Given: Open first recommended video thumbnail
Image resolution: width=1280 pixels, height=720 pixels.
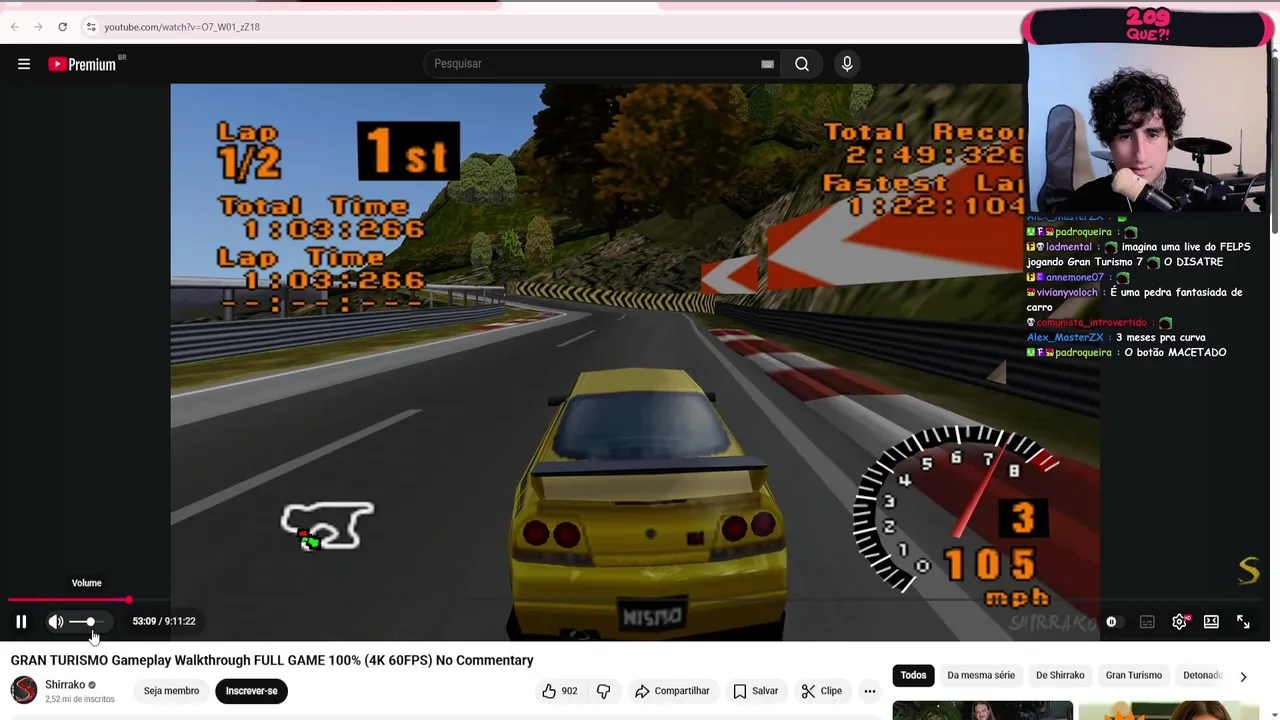Looking at the screenshot, I should coord(982,710).
